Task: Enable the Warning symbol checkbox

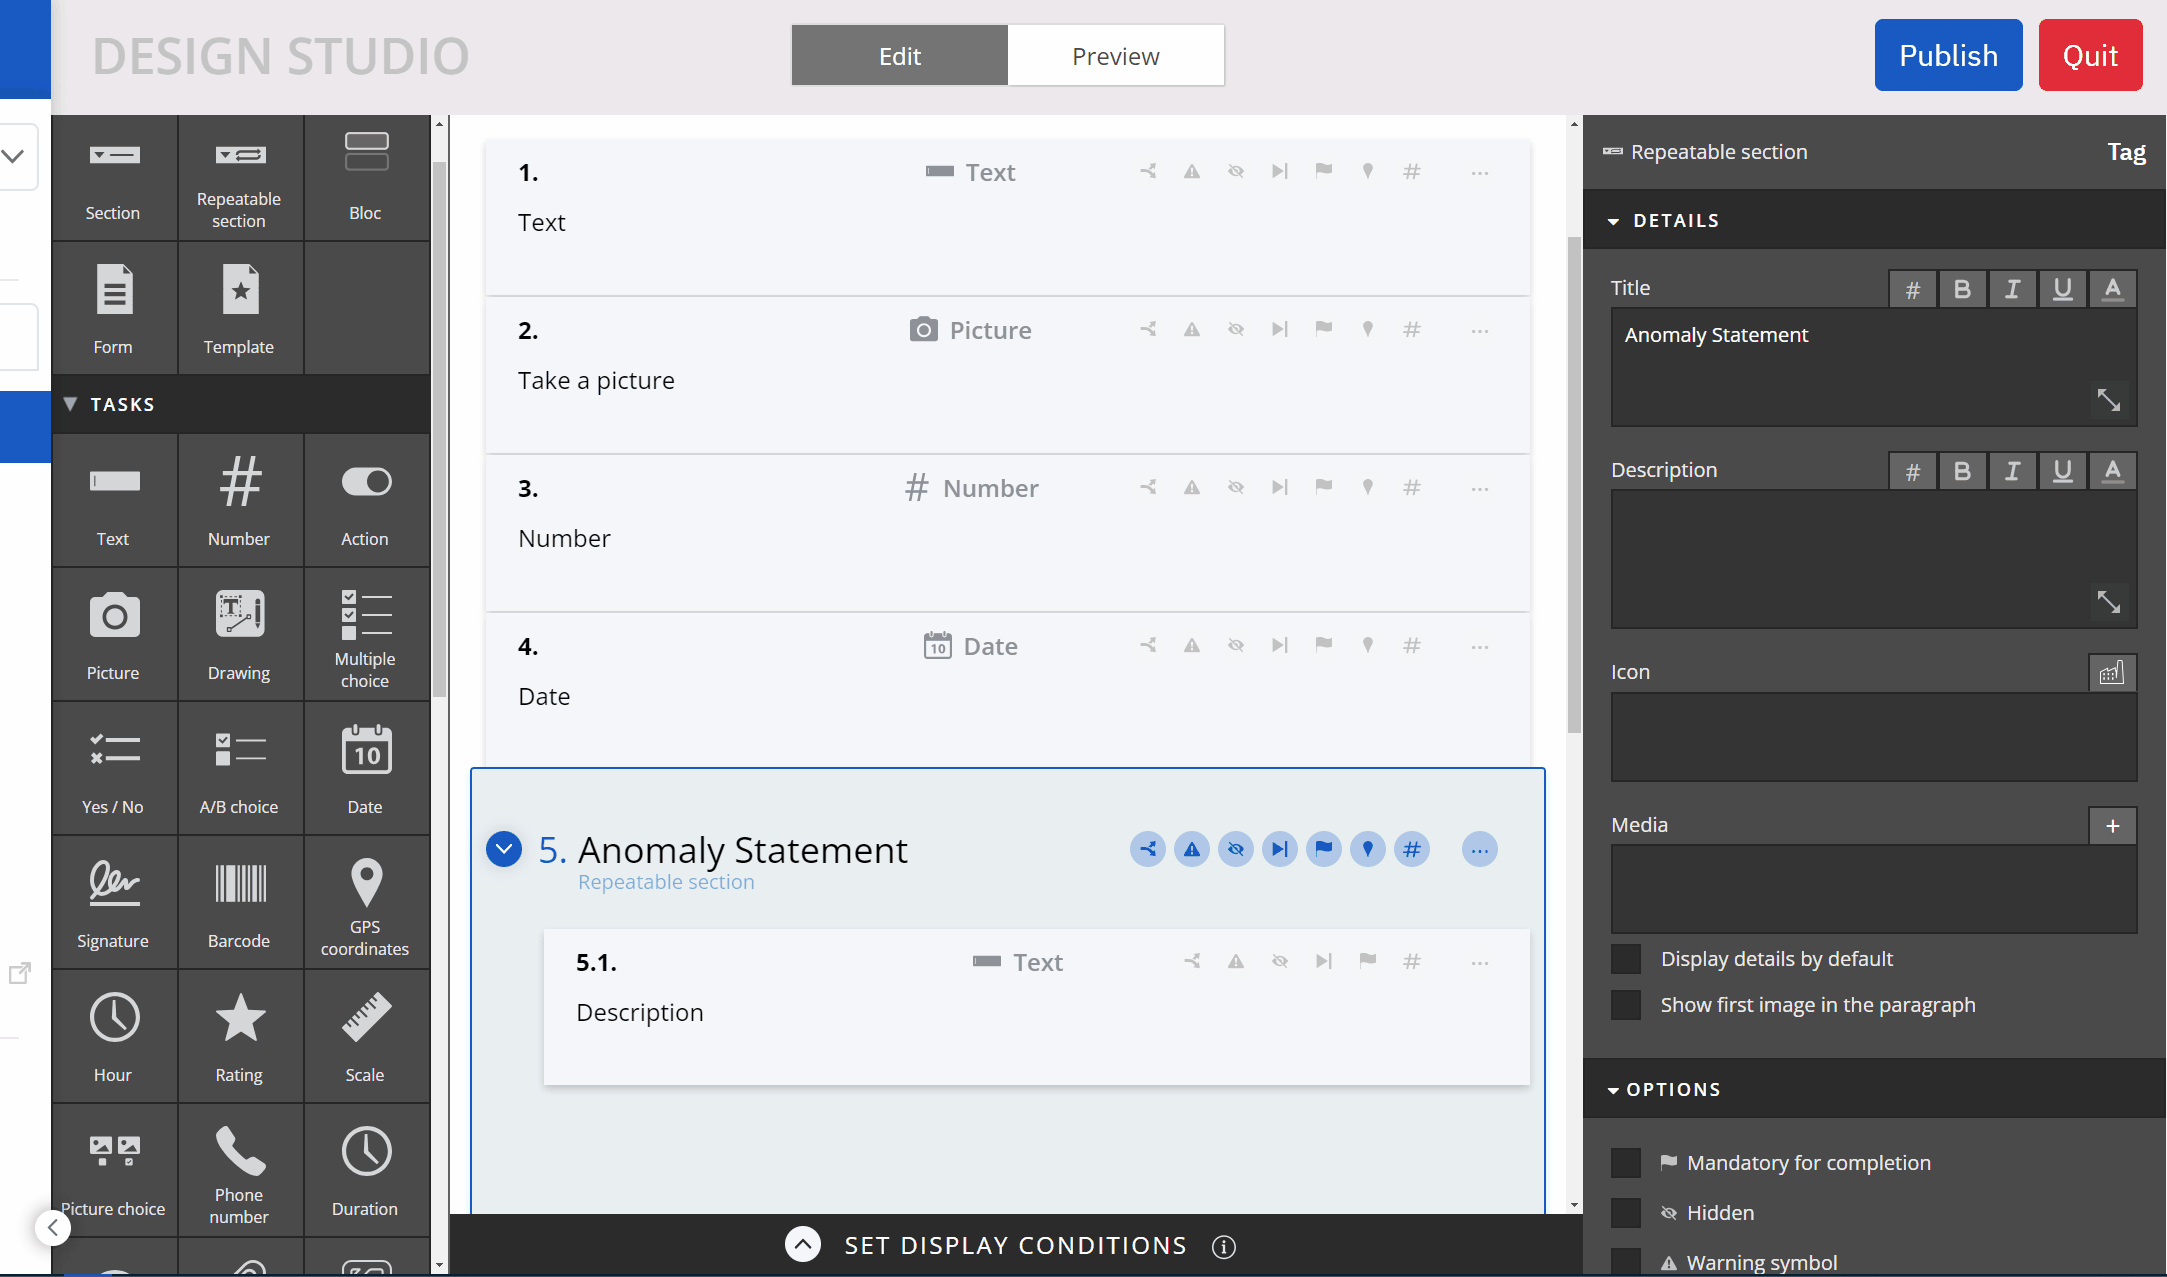Action: coord(1626,1262)
